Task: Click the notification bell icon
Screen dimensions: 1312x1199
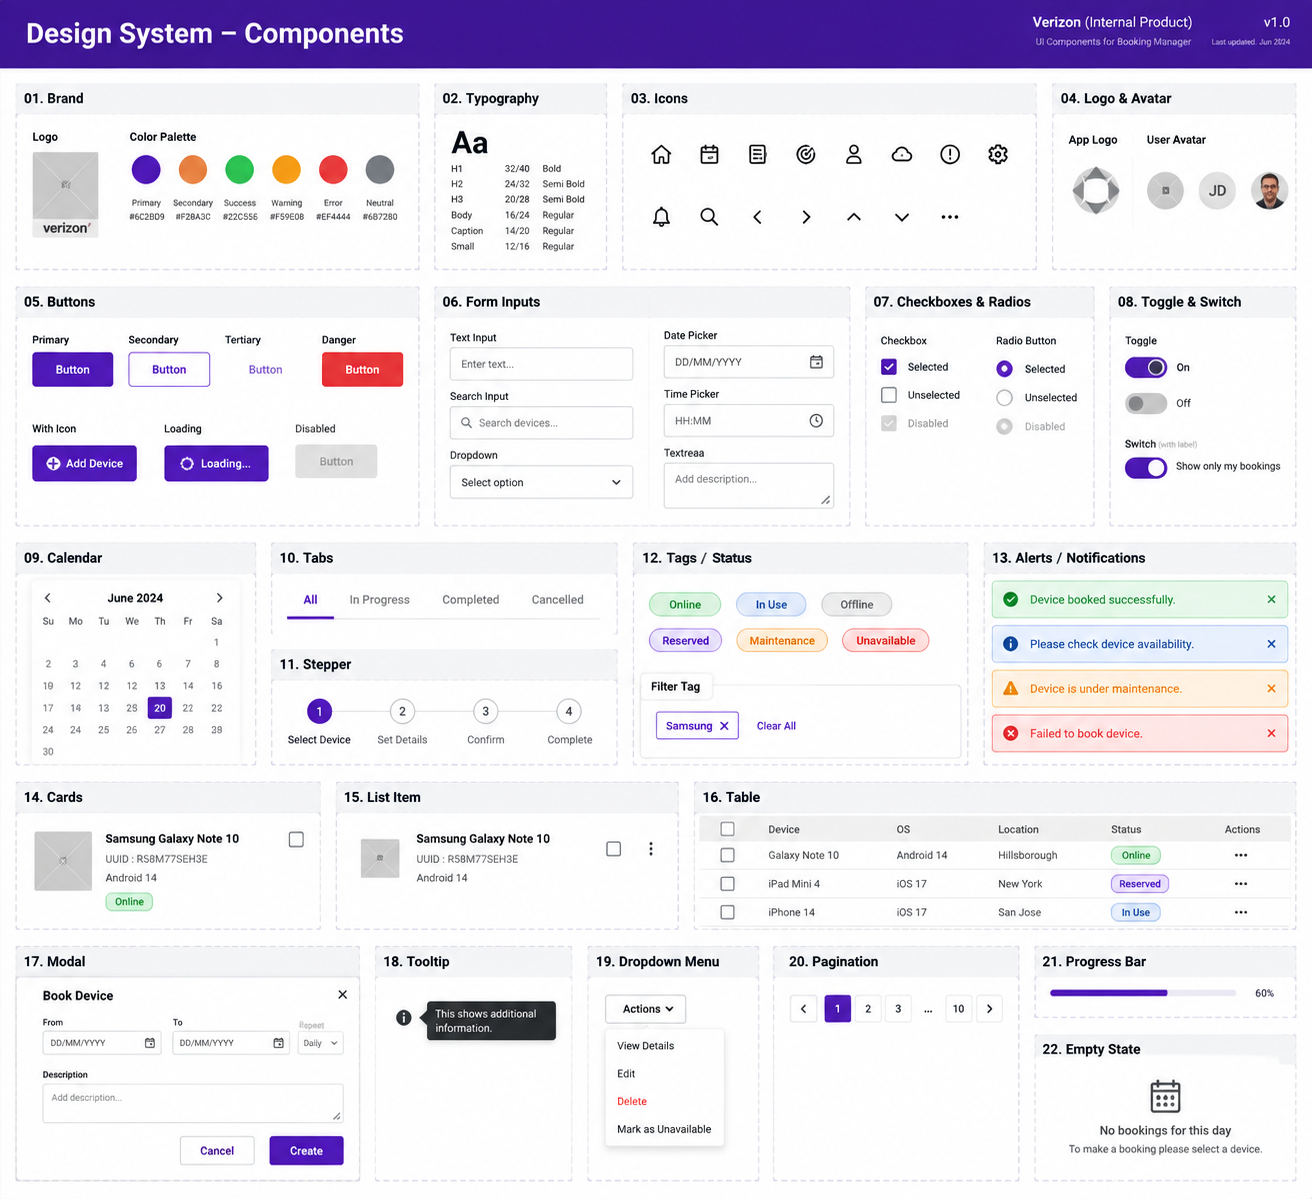Action: pyautogui.click(x=661, y=217)
